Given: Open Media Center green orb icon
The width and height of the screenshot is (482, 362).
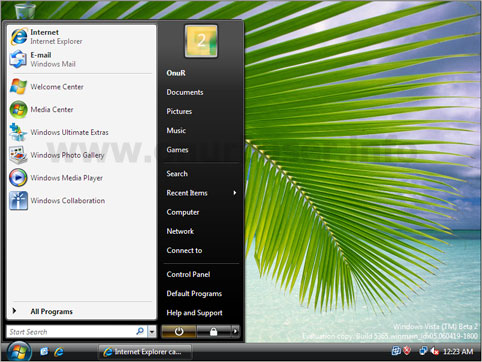Looking at the screenshot, I should (x=18, y=109).
